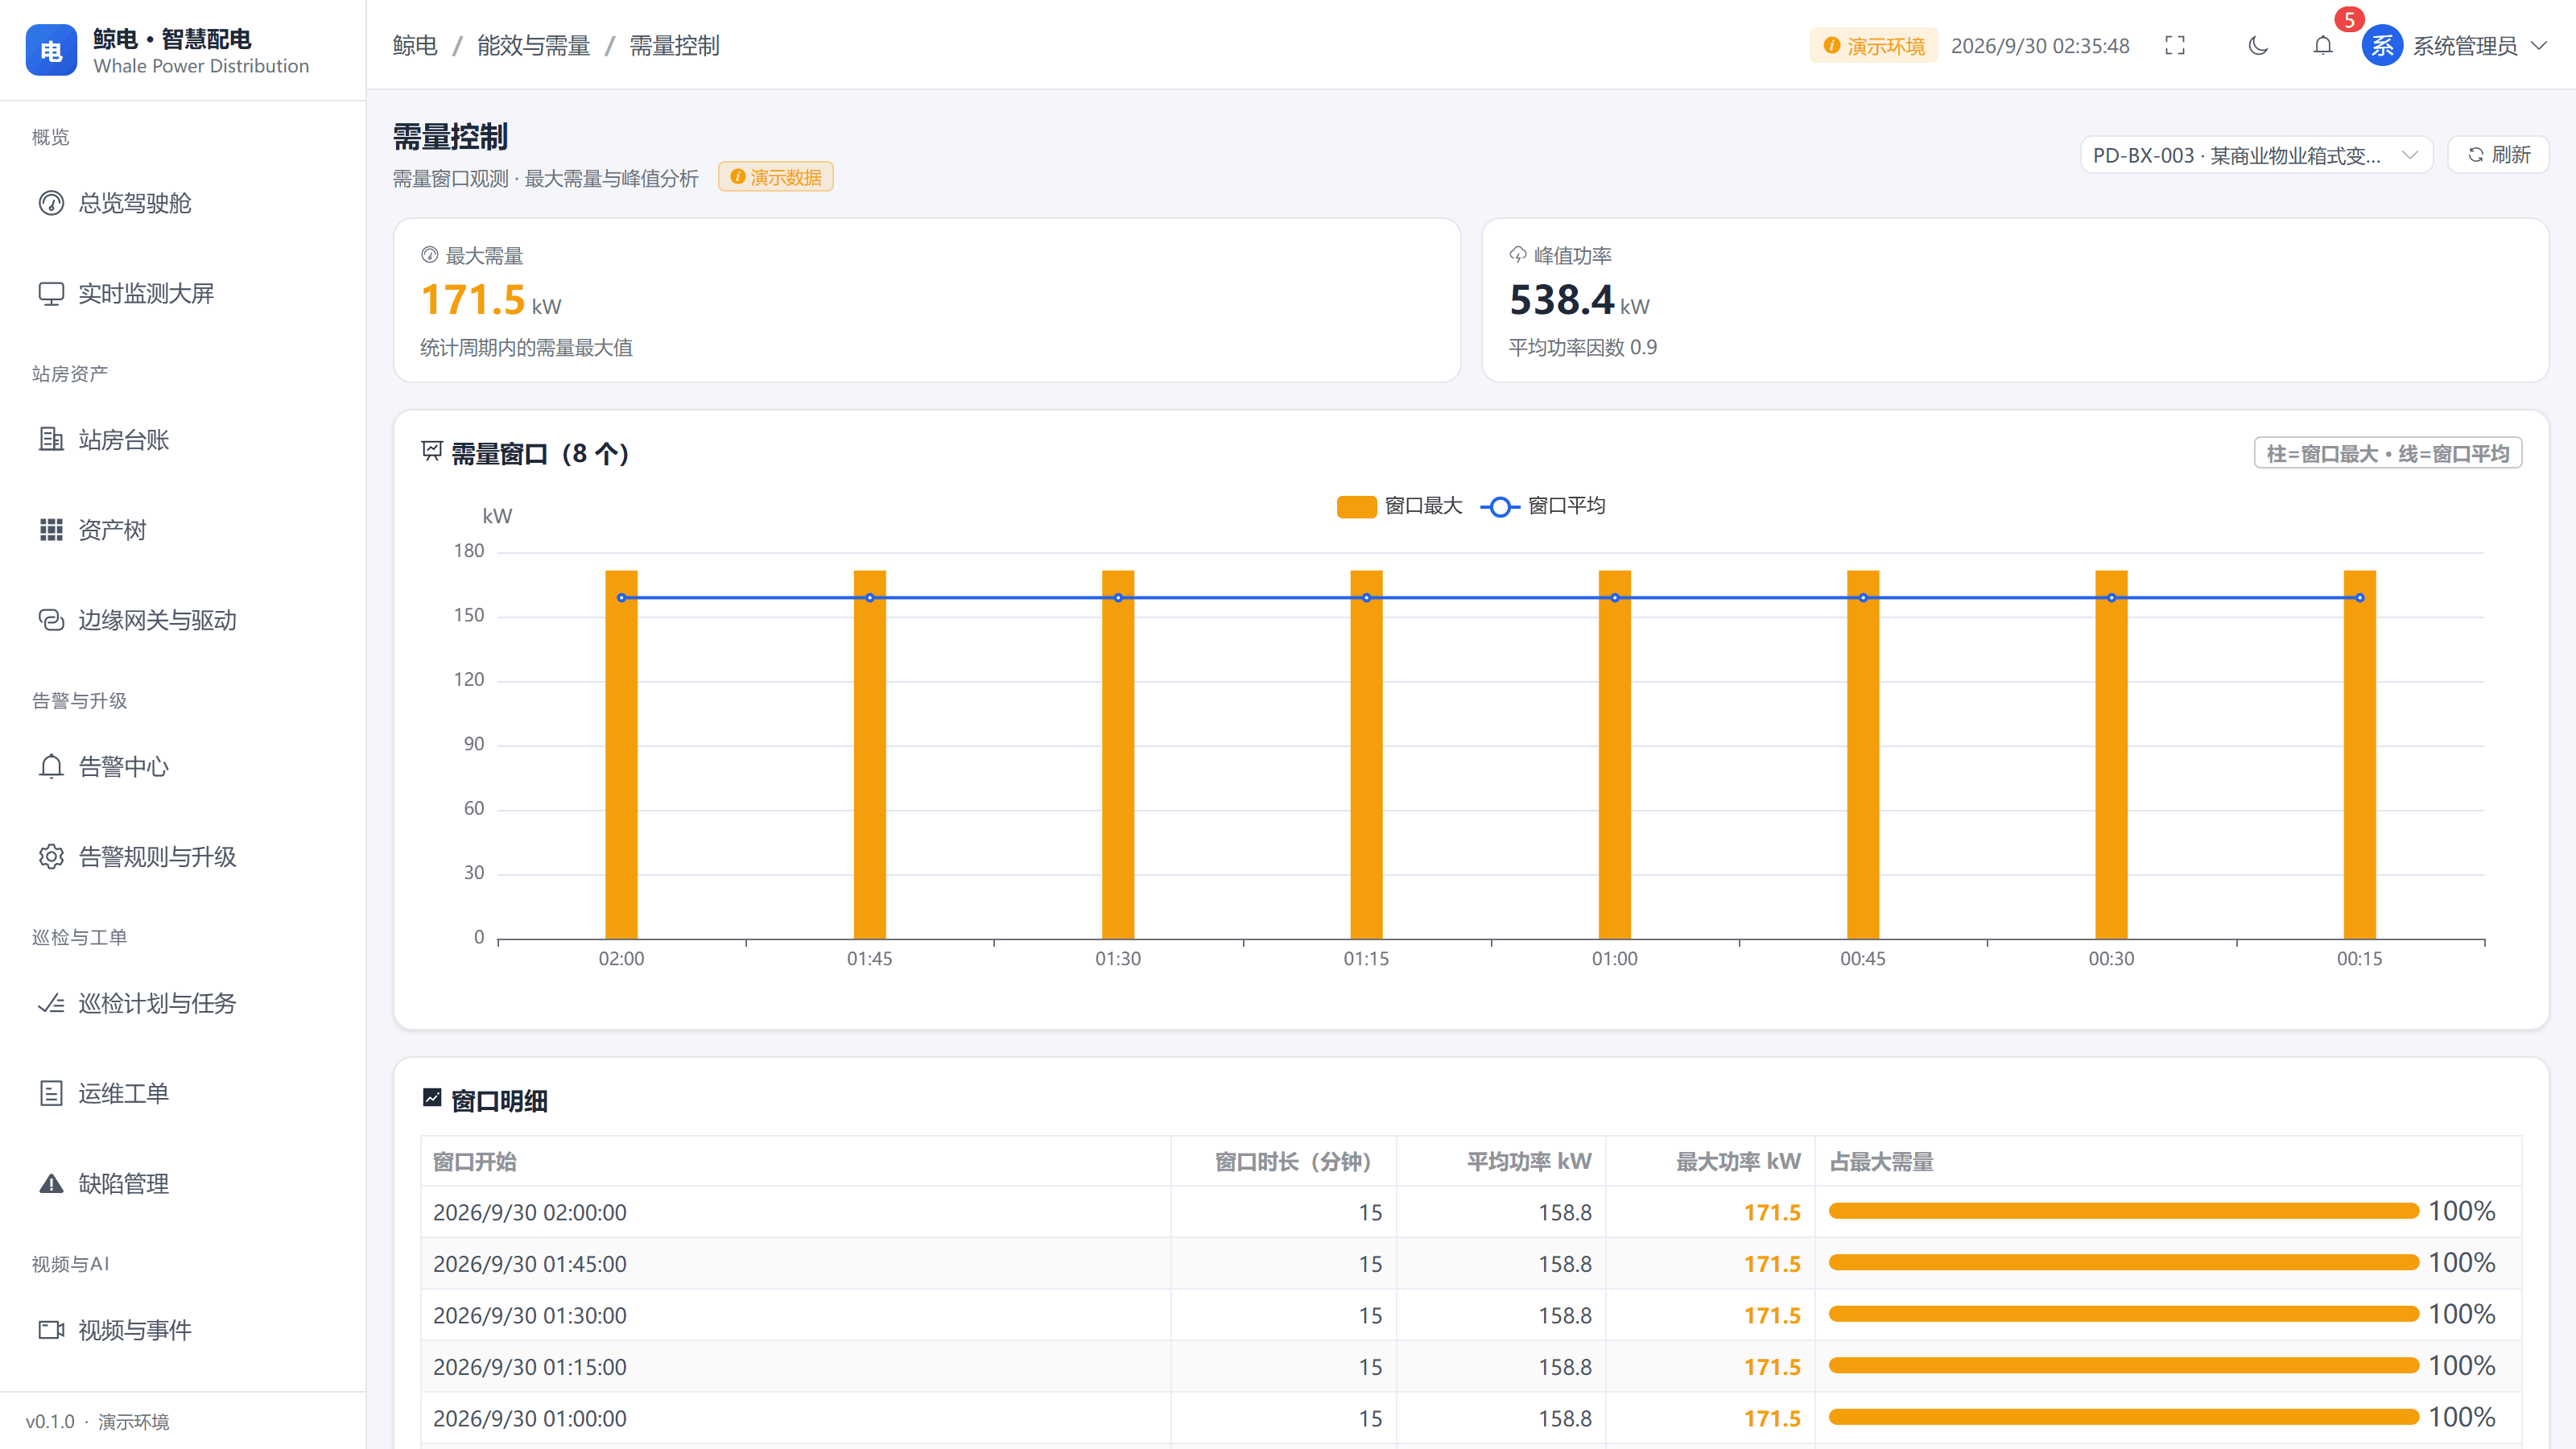Screen dimensions: 2576x1449
Task: Click the 告警中心 bell icon in sidebar
Action: pyautogui.click(x=51, y=767)
